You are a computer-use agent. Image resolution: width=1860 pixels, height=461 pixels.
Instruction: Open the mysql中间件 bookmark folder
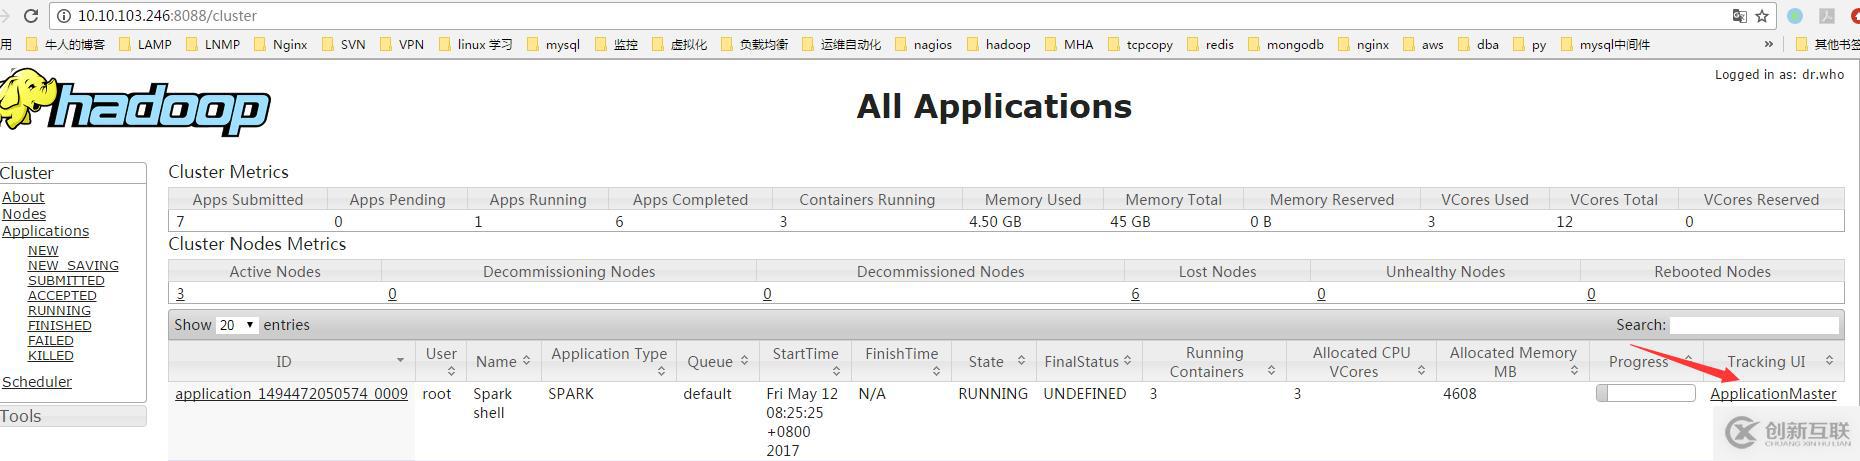1605,44
